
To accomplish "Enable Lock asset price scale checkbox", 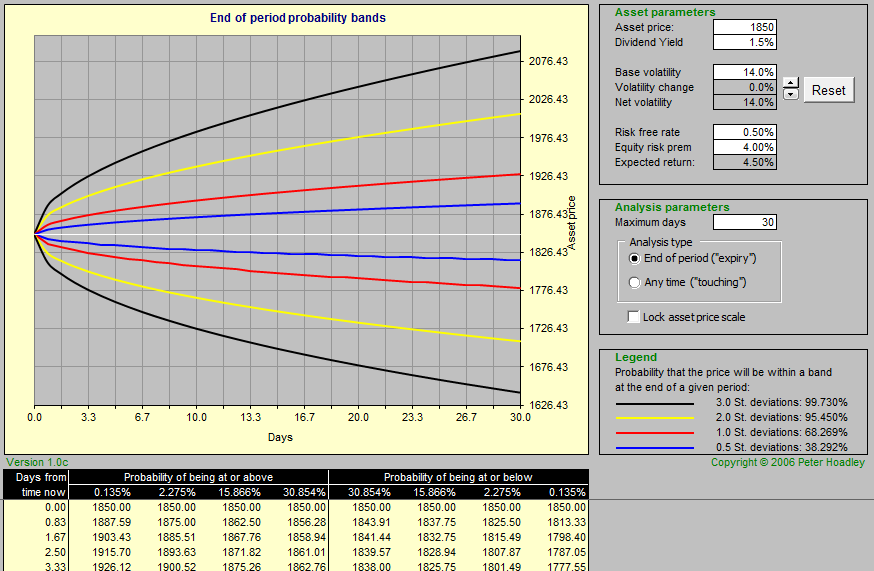I will pyautogui.click(x=634, y=317).
